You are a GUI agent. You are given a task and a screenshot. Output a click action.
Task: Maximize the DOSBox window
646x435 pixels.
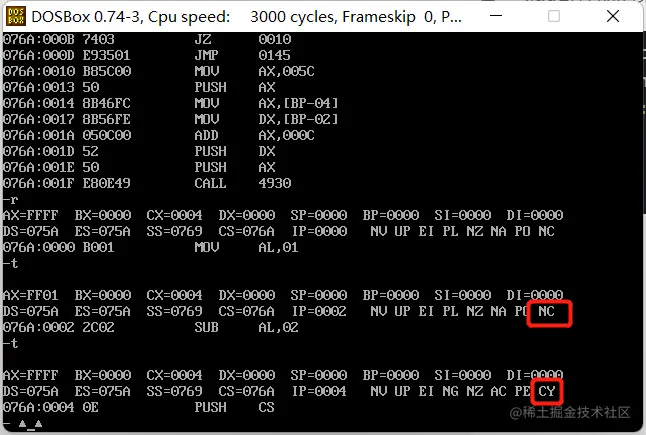(x=554, y=16)
